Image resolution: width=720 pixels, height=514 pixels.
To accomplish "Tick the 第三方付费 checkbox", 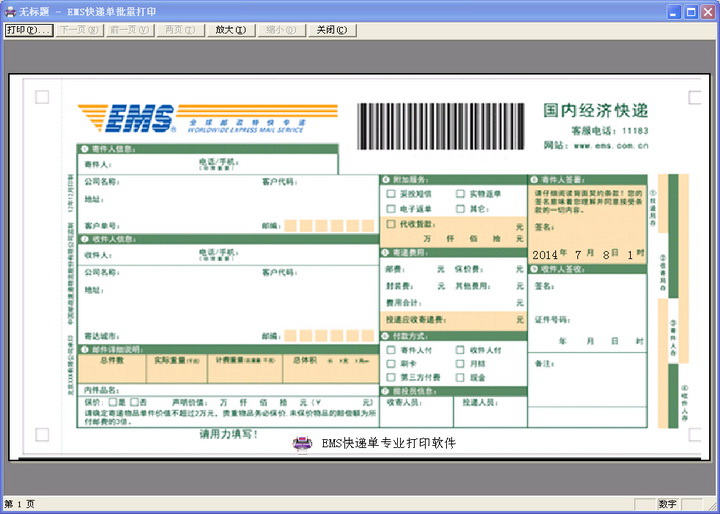I will [x=391, y=378].
